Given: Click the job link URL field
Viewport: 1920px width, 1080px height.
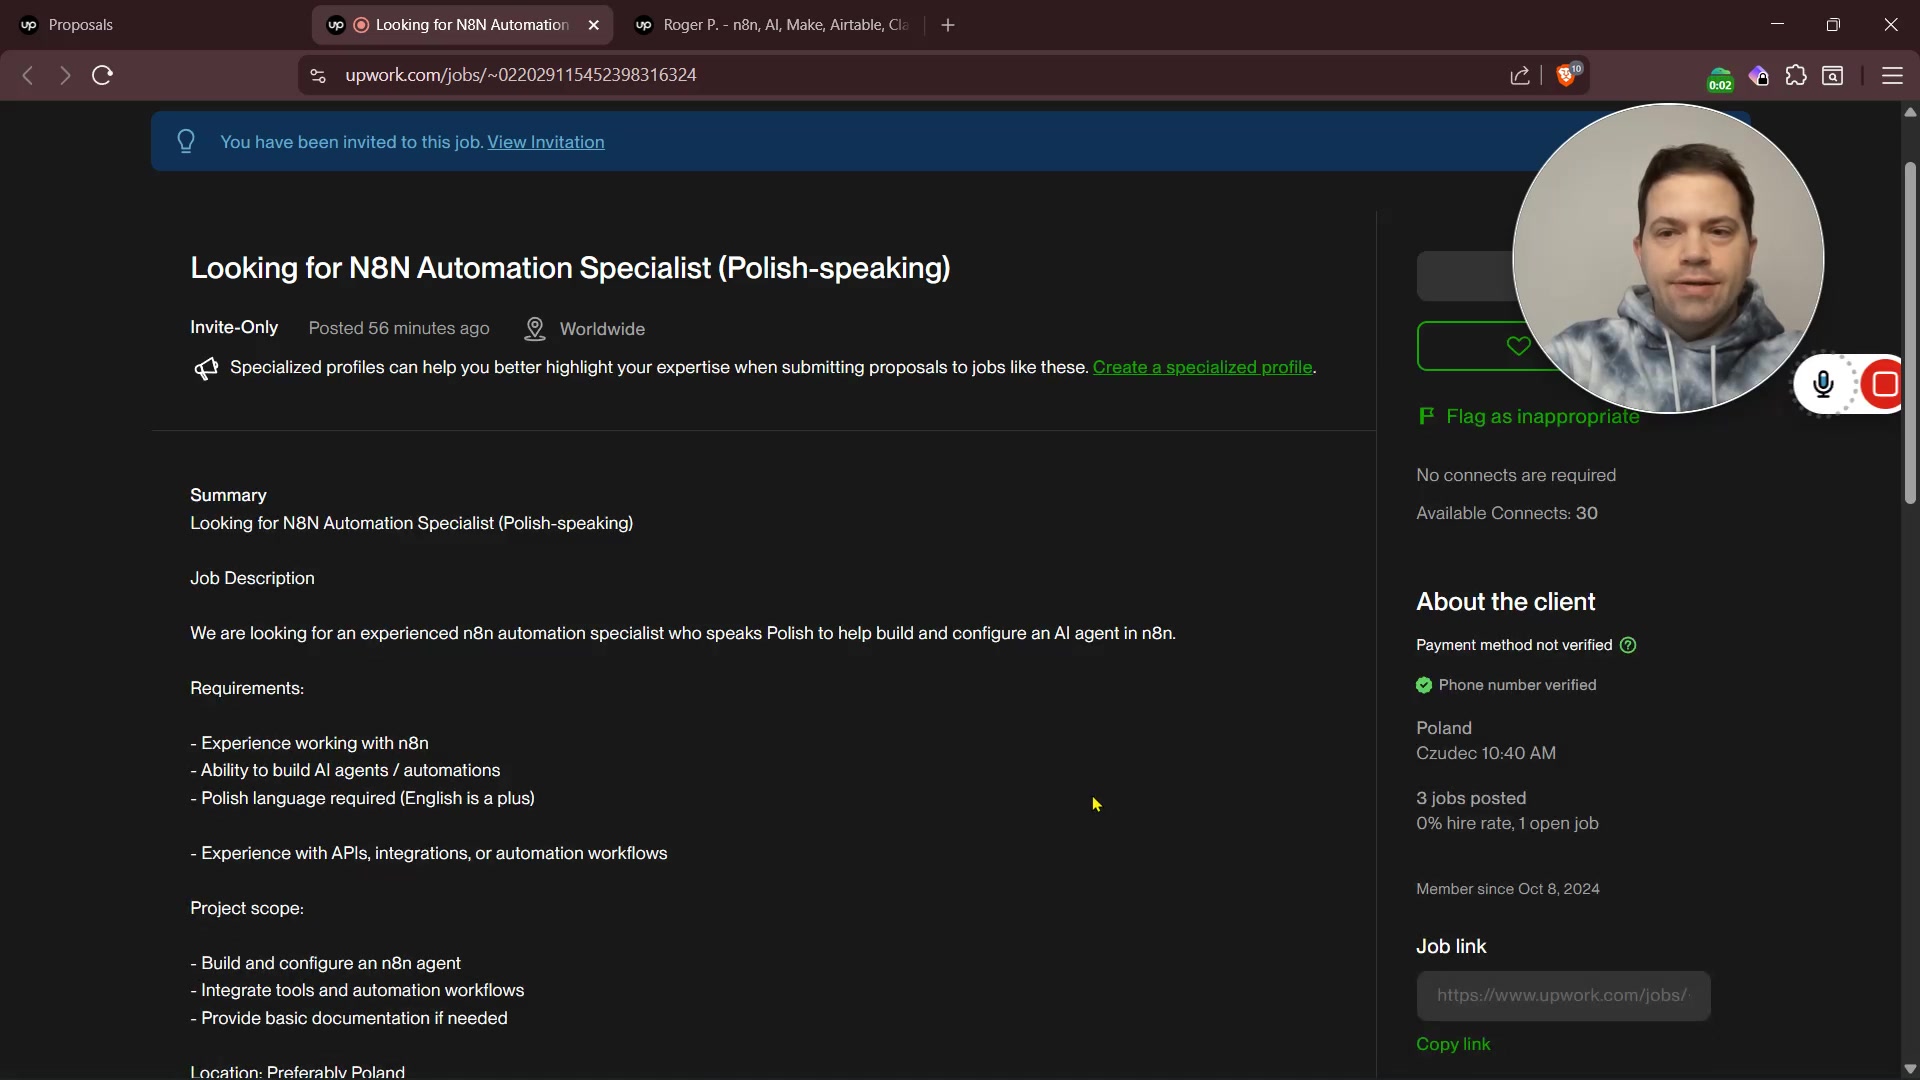Looking at the screenshot, I should click(x=1562, y=996).
